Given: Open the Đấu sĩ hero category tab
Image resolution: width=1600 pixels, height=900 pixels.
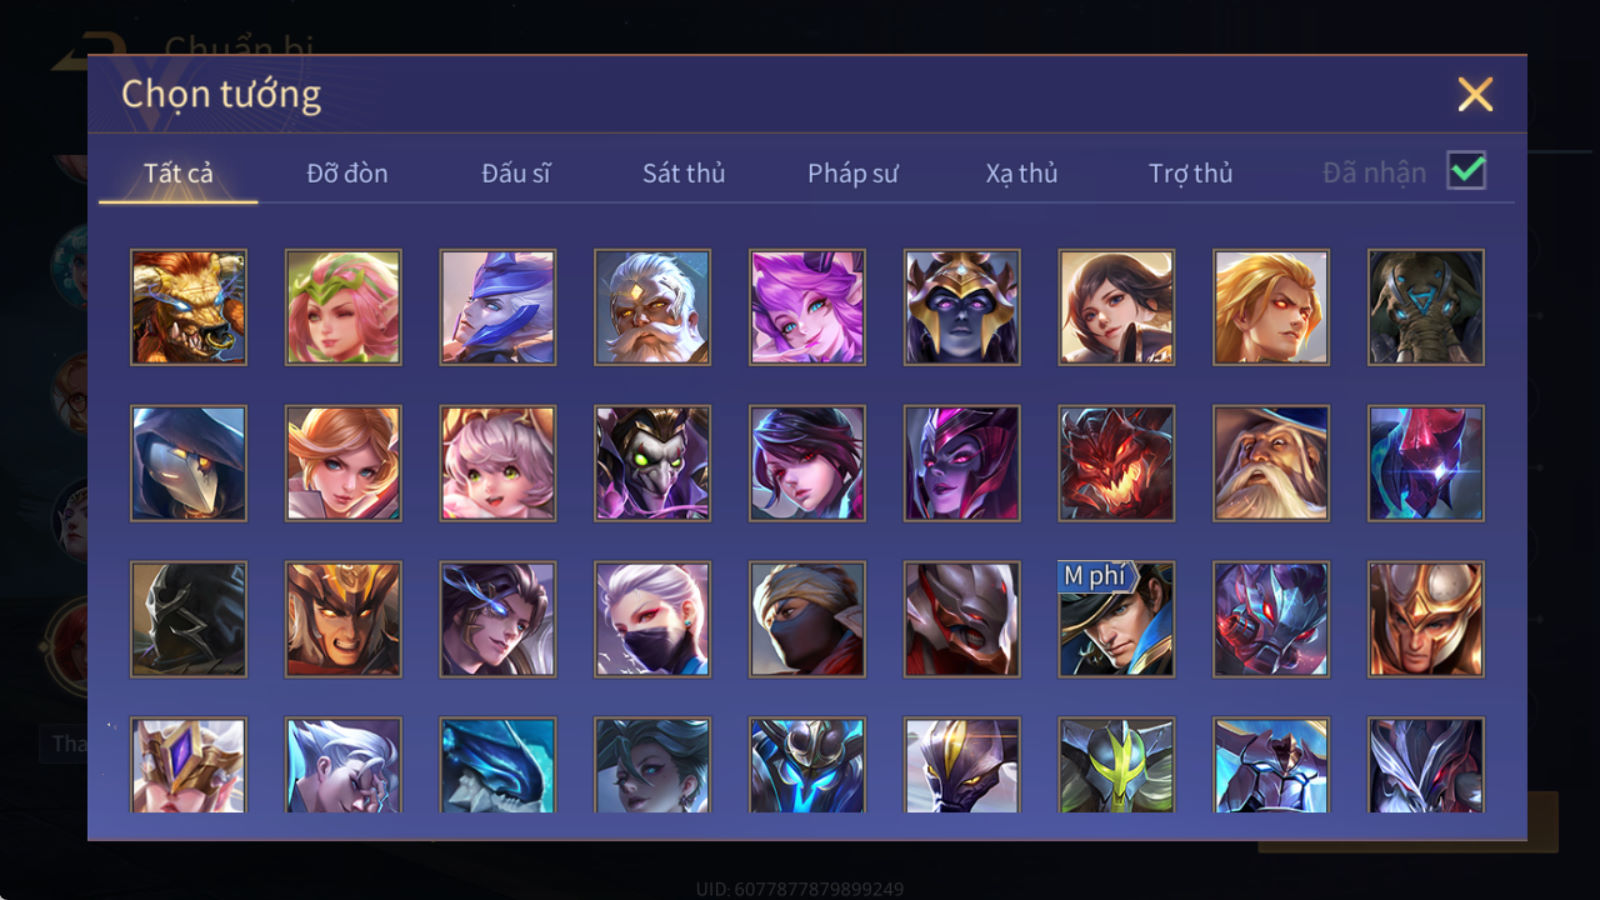Looking at the screenshot, I should (x=516, y=173).
